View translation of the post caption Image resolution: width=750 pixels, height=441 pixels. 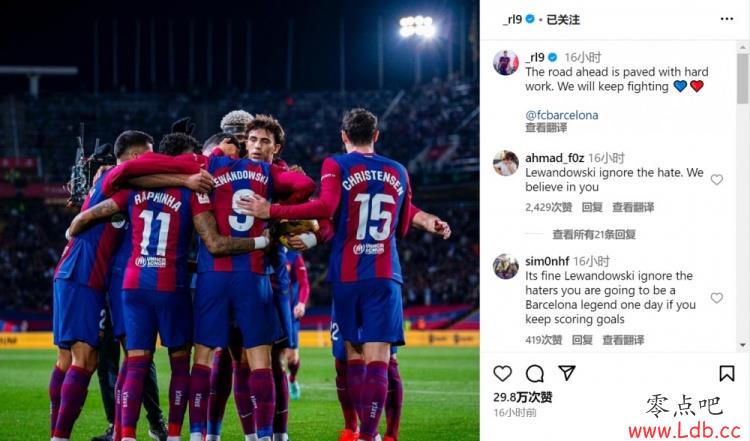(x=546, y=128)
